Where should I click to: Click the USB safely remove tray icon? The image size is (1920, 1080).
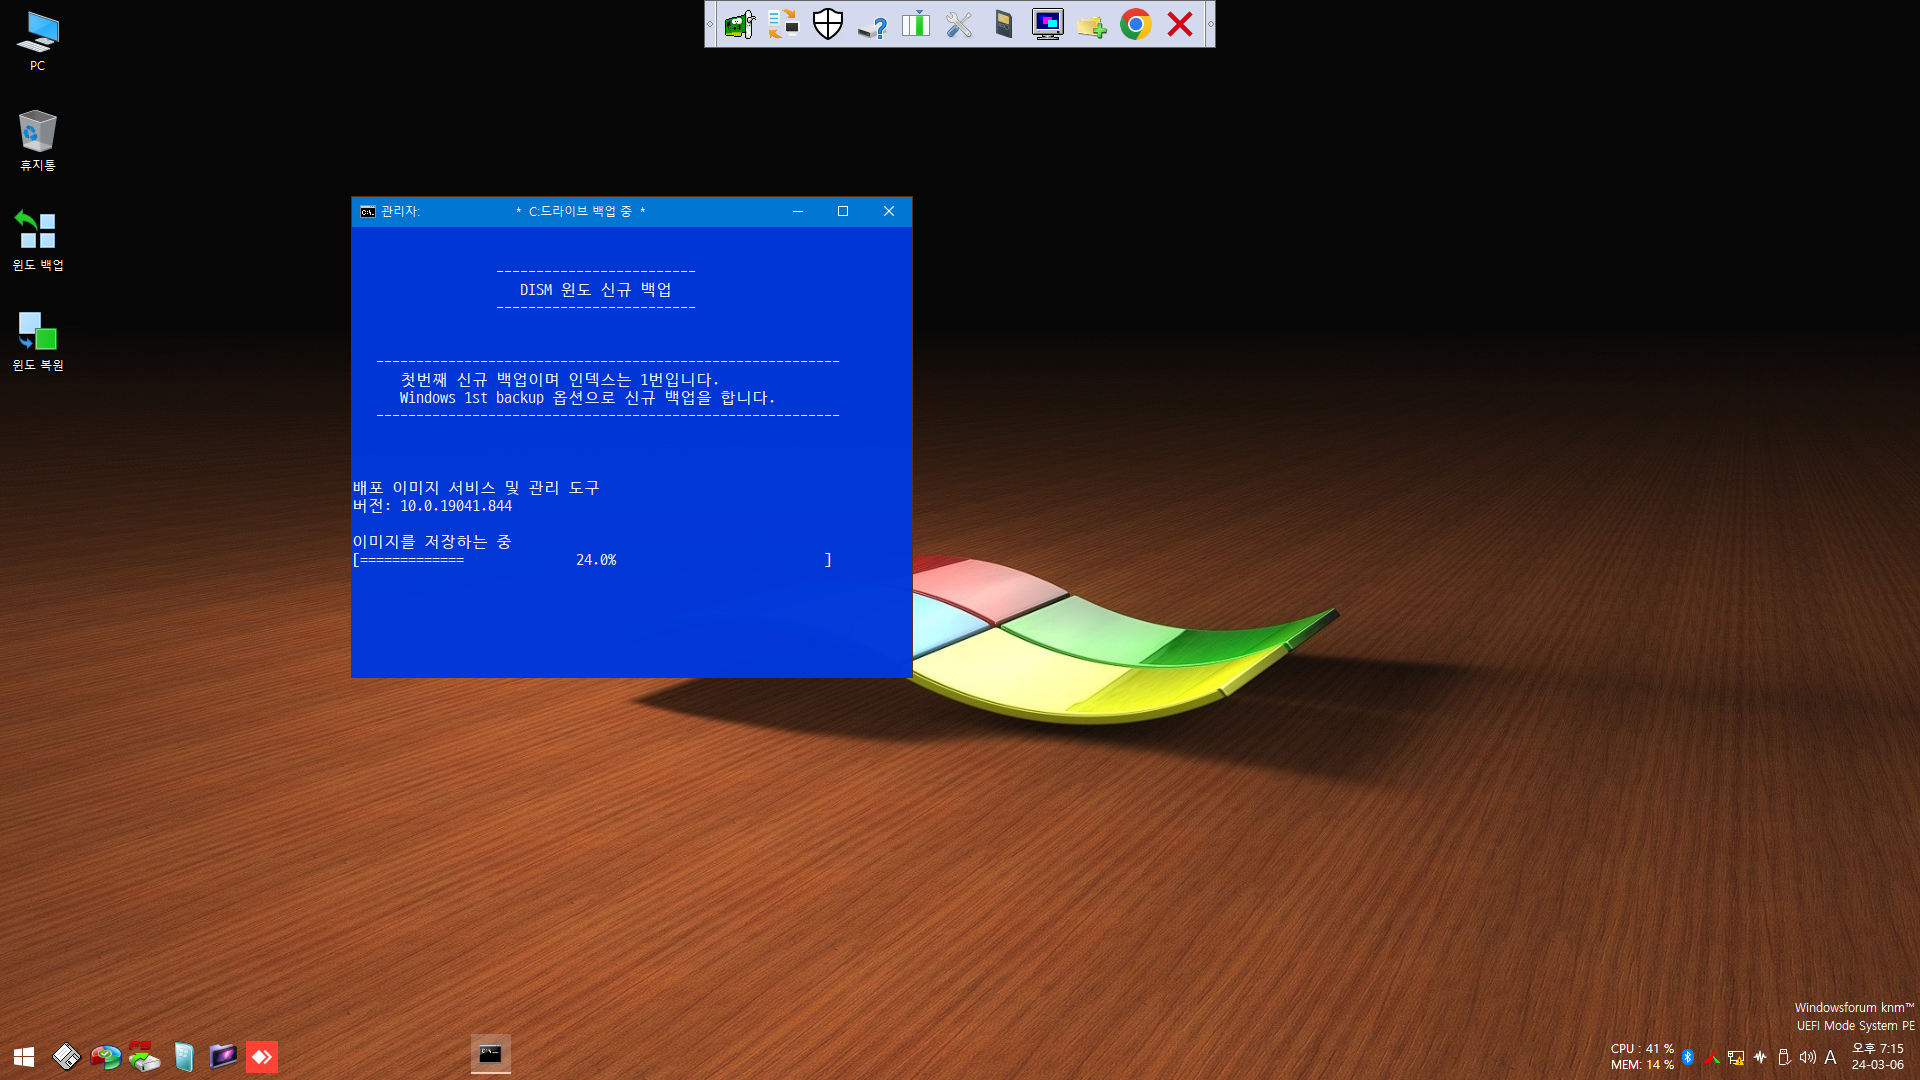coord(1784,1057)
